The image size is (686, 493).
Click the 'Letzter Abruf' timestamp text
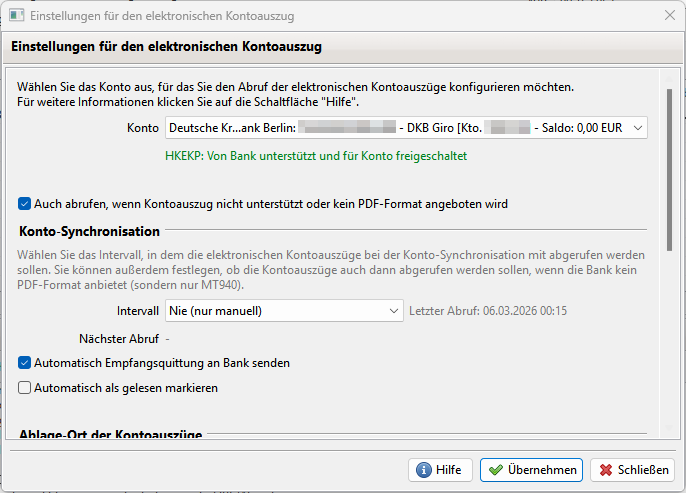[488, 311]
